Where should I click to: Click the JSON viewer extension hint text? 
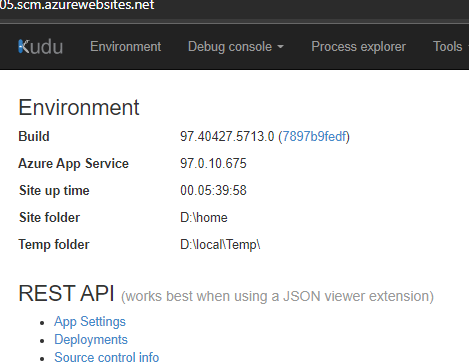tap(277, 296)
